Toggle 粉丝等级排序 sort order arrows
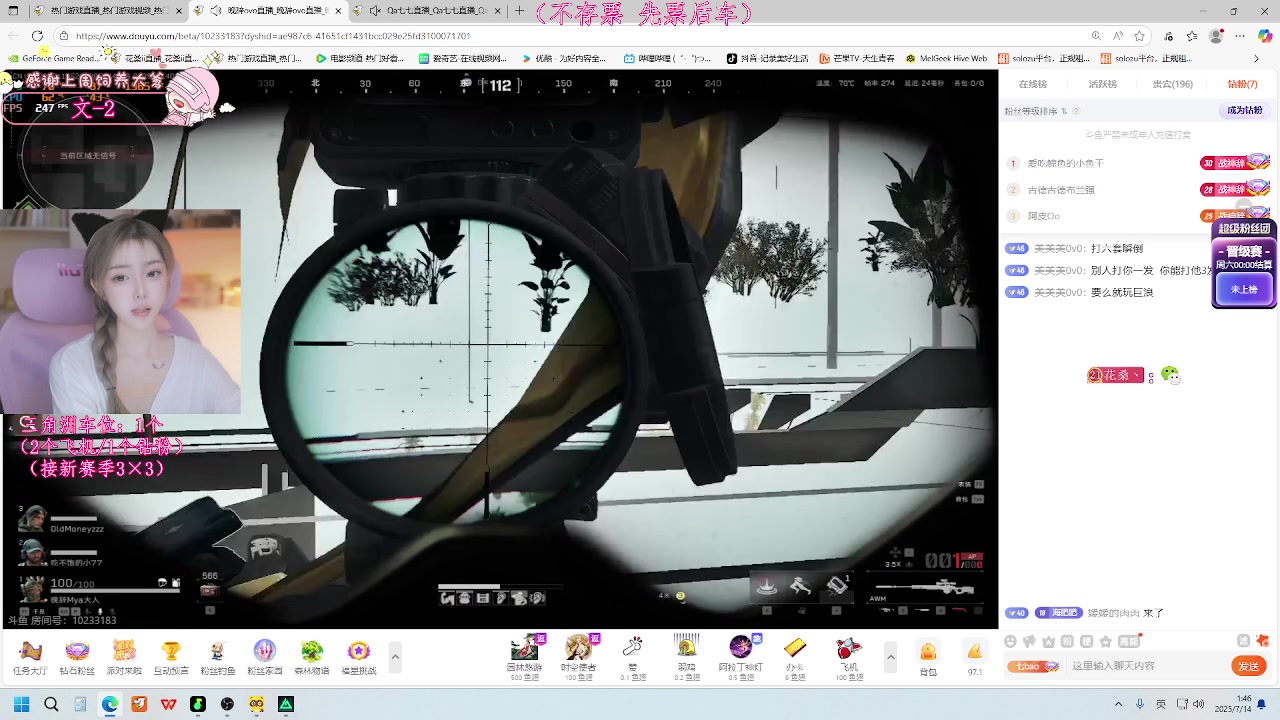 (x=1064, y=111)
